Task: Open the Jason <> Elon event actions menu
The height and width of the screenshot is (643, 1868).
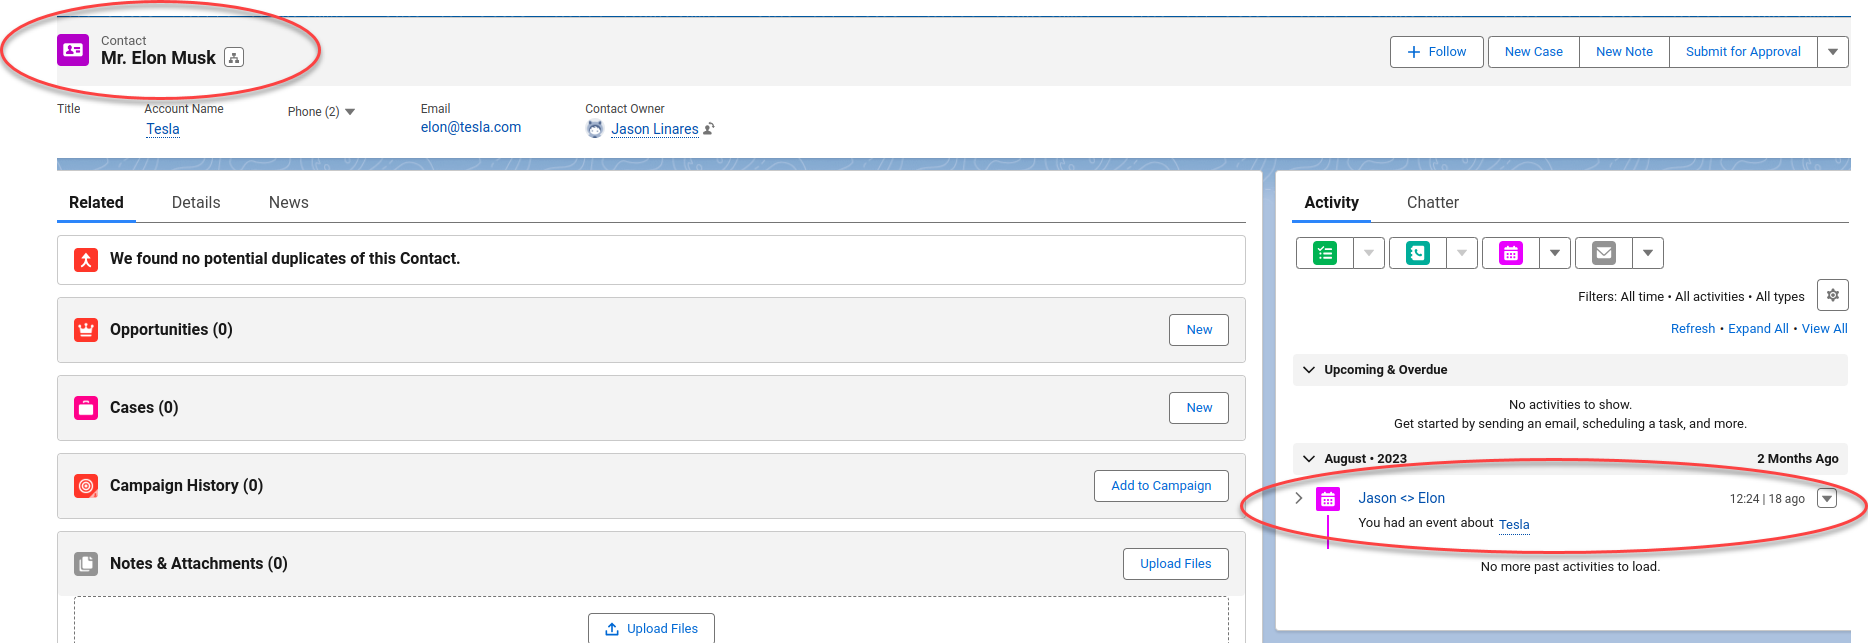Action: (x=1827, y=498)
